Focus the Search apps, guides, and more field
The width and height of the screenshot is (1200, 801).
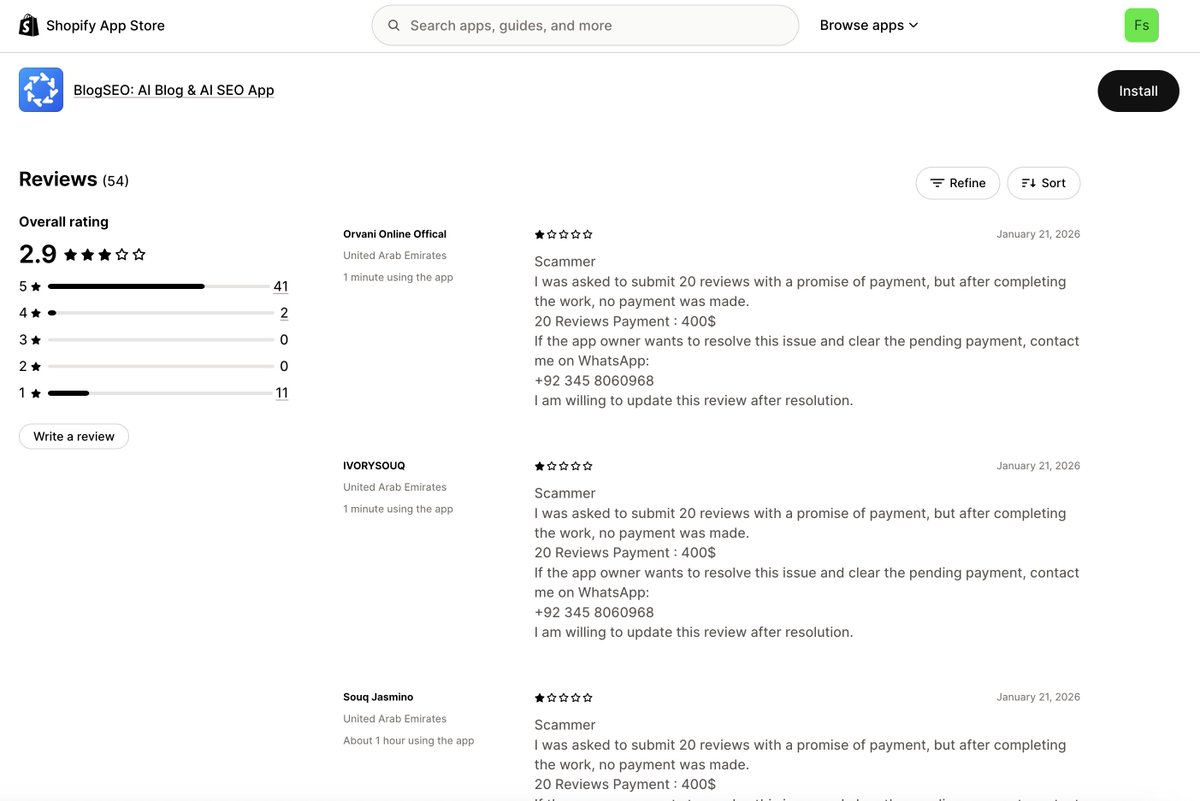click(x=585, y=26)
